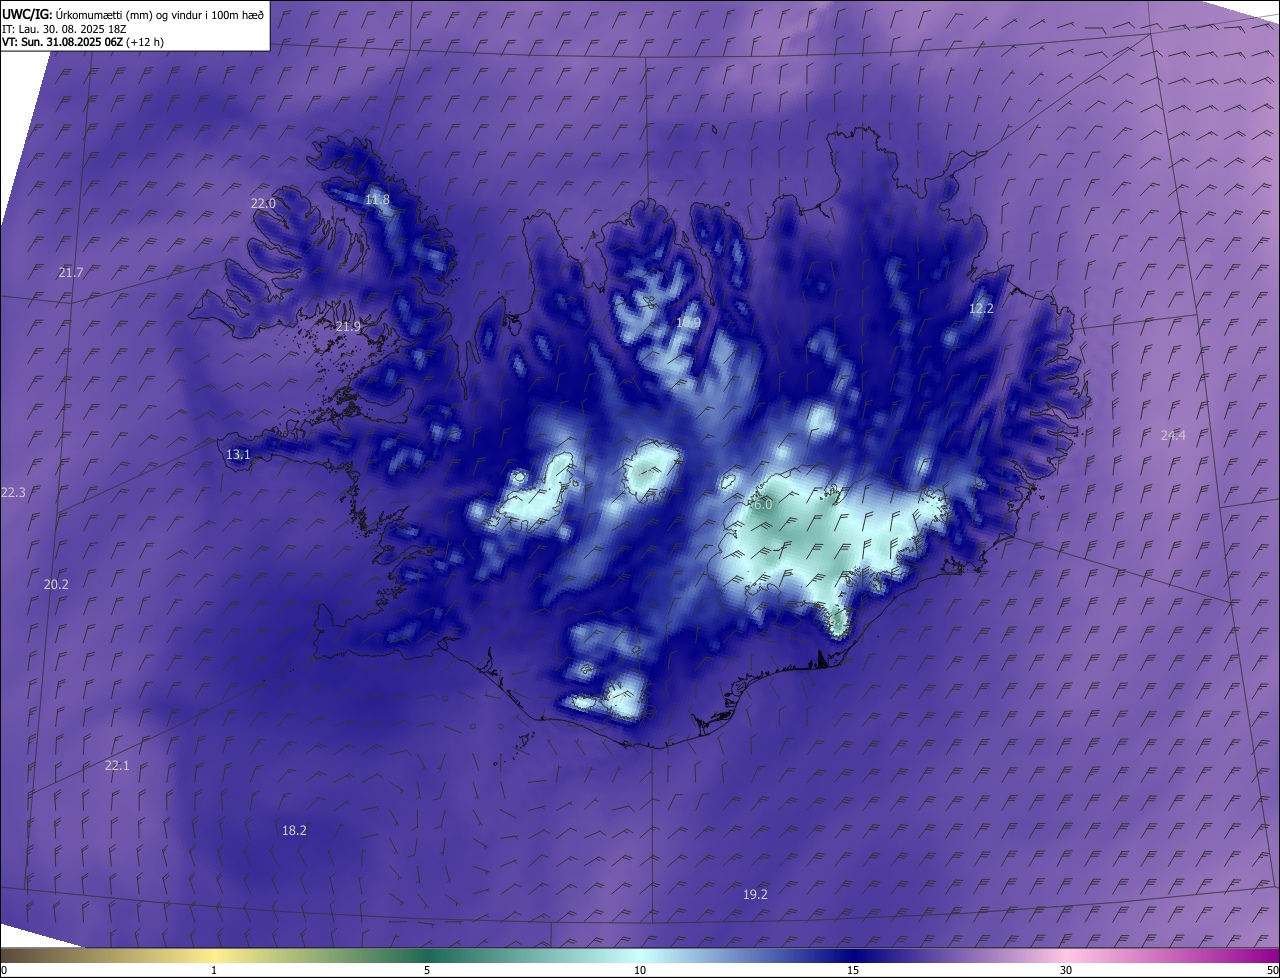Click the 12.2 value label
1280x978 pixels.
(x=981, y=309)
